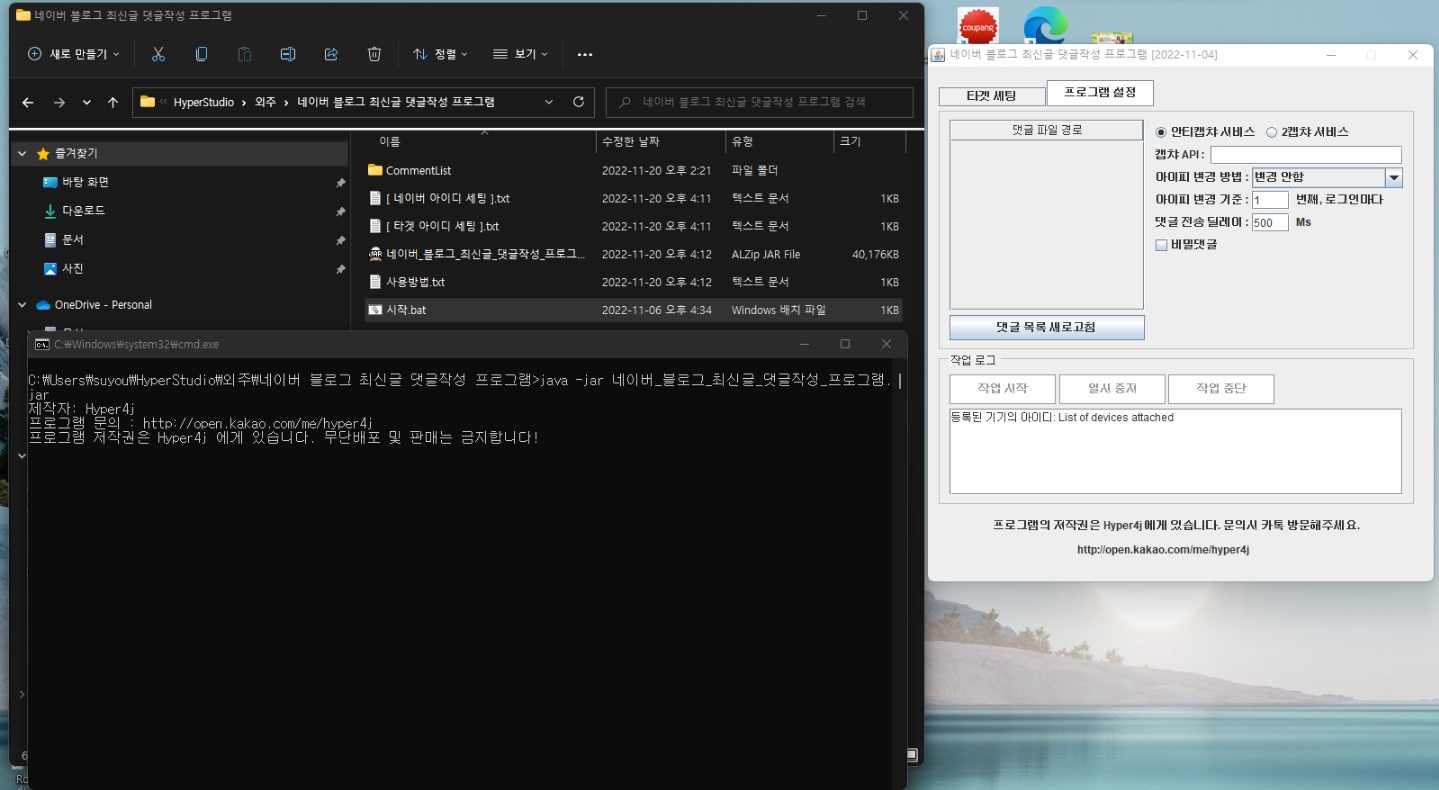Open the three-dot See more menu in Explorer
The width and height of the screenshot is (1439, 790).
point(585,54)
